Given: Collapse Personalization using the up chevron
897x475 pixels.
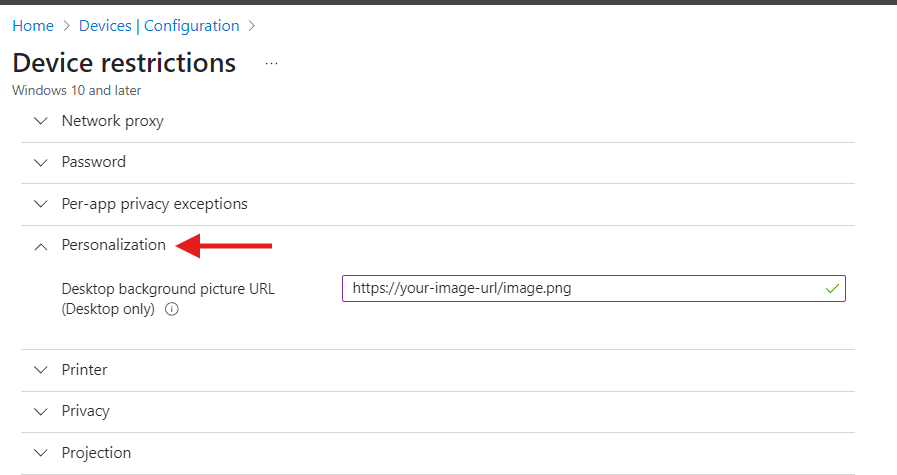Looking at the screenshot, I should (40, 246).
